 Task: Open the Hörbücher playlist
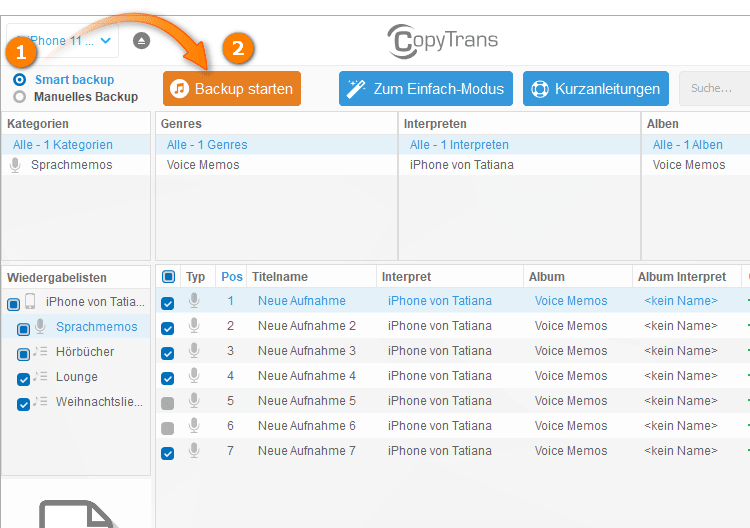click(85, 352)
